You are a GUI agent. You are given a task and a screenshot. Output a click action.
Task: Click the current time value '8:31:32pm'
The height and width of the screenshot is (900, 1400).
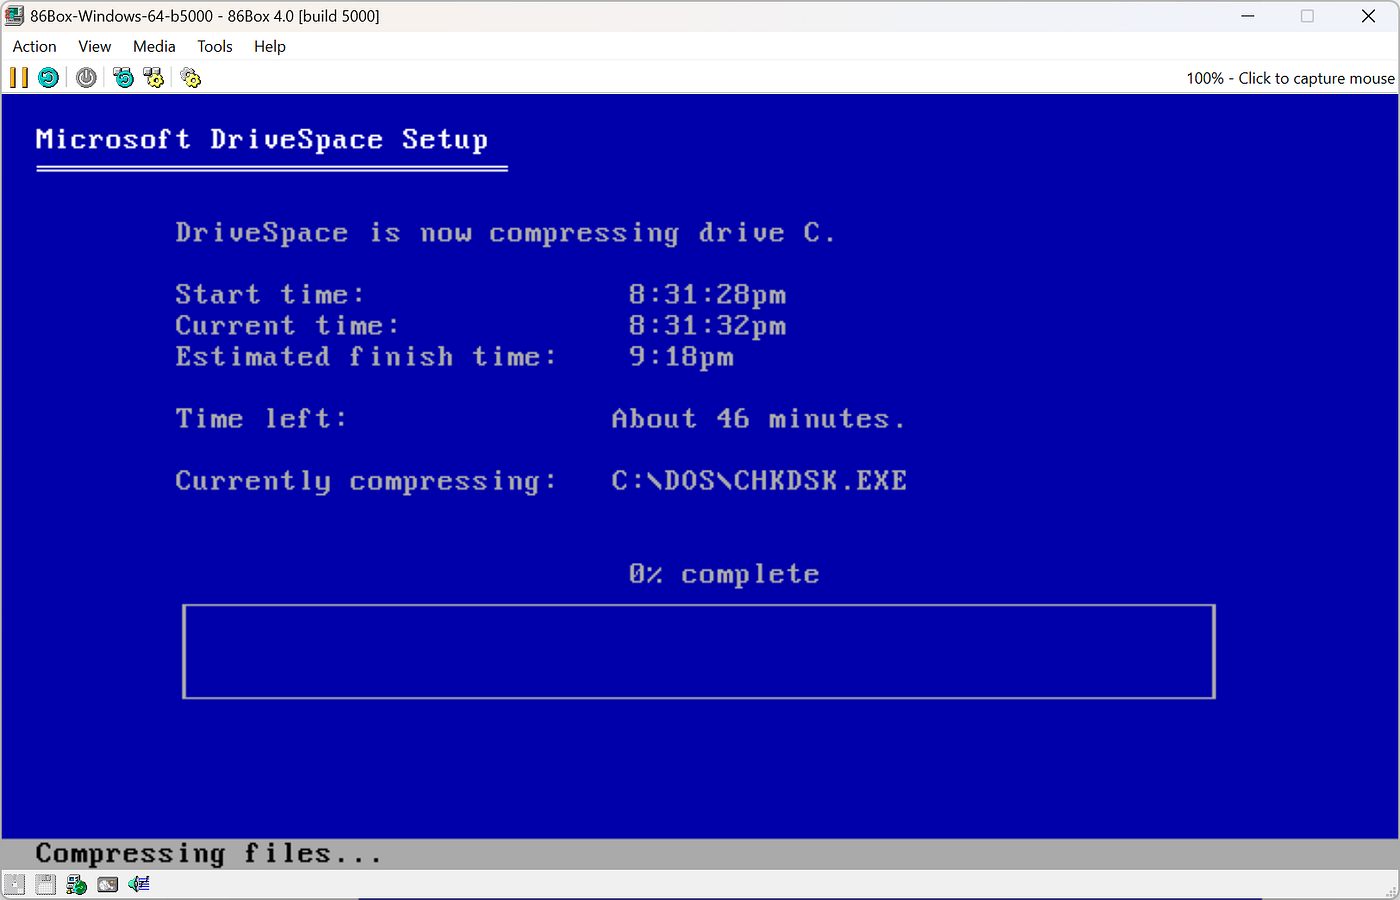coord(707,326)
